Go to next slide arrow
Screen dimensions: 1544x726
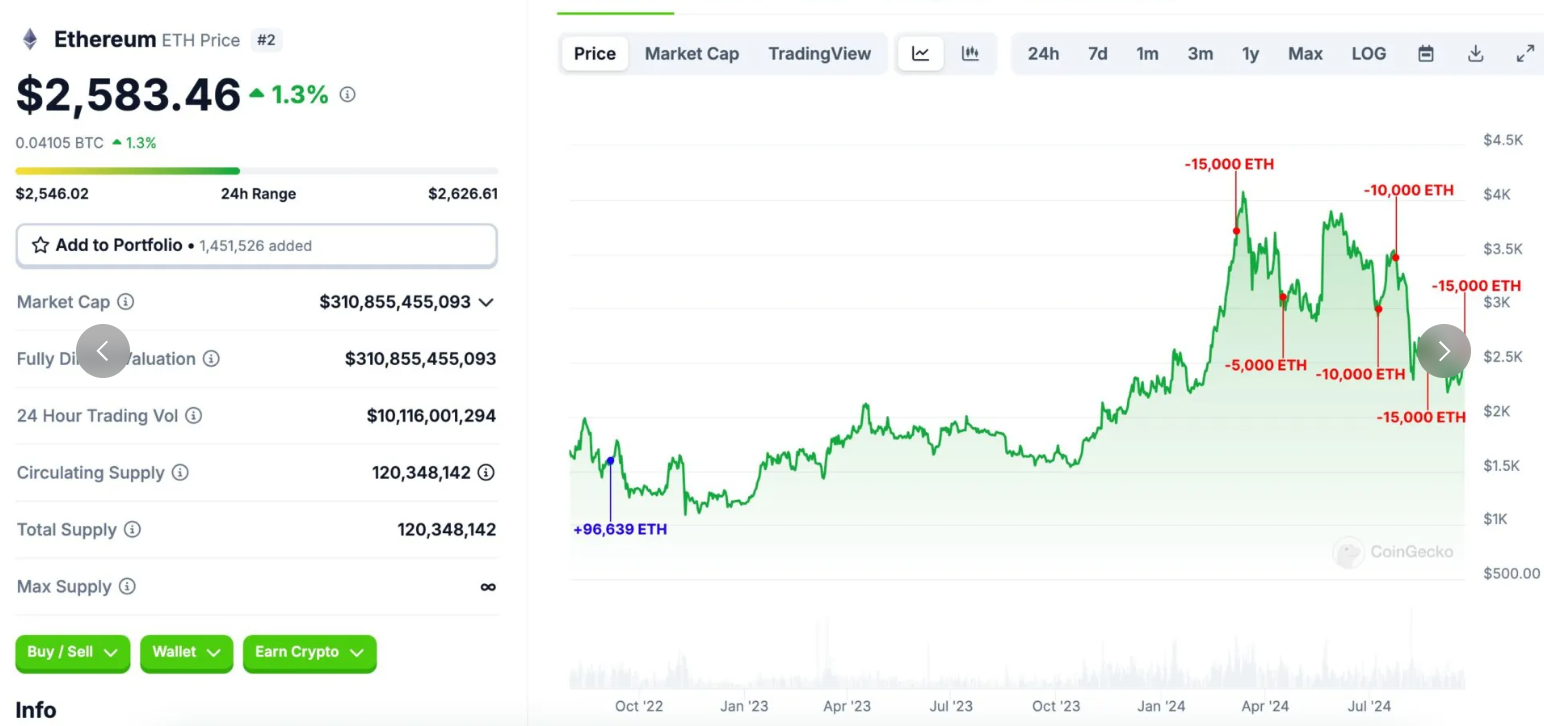pyautogui.click(x=1444, y=351)
